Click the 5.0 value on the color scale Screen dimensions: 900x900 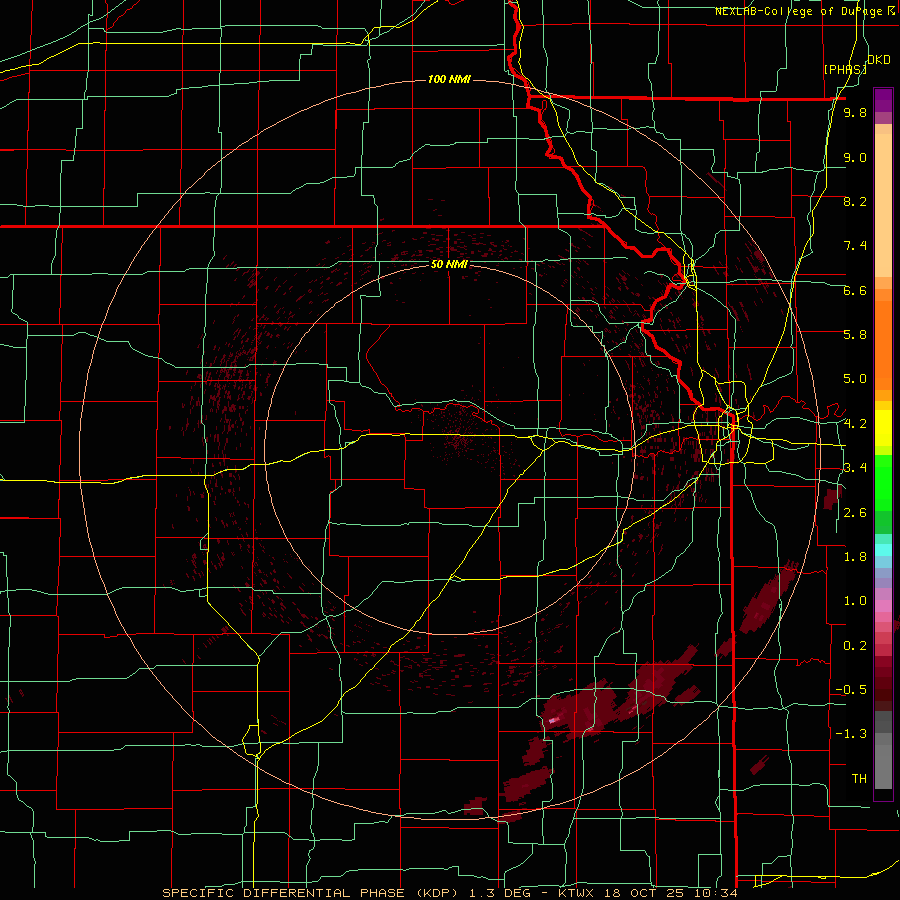(855, 379)
